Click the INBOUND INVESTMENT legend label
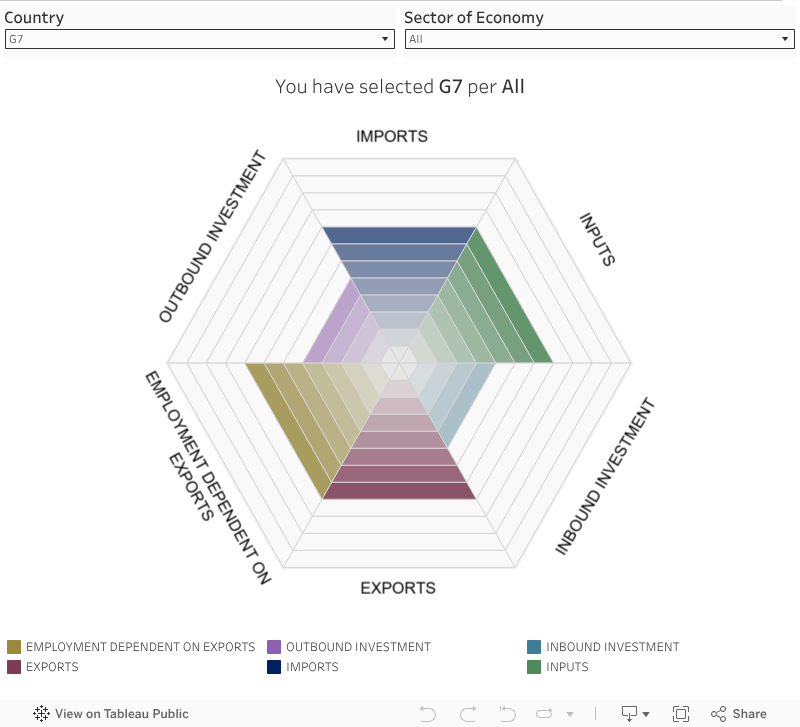This screenshot has width=800, height=727. point(613,647)
